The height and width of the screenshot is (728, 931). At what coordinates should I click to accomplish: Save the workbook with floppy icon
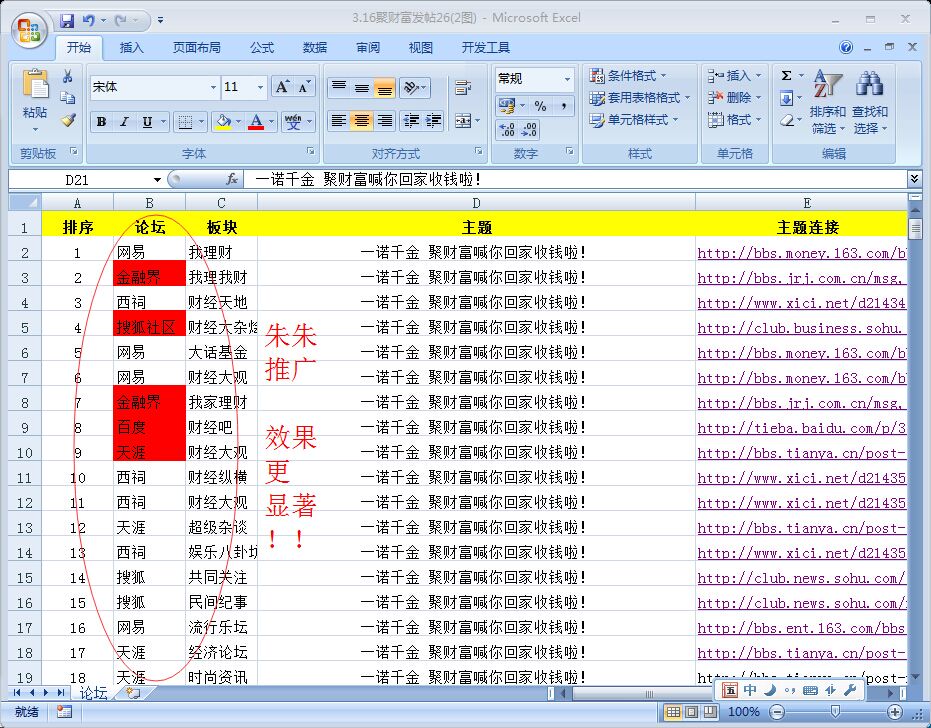(x=66, y=20)
